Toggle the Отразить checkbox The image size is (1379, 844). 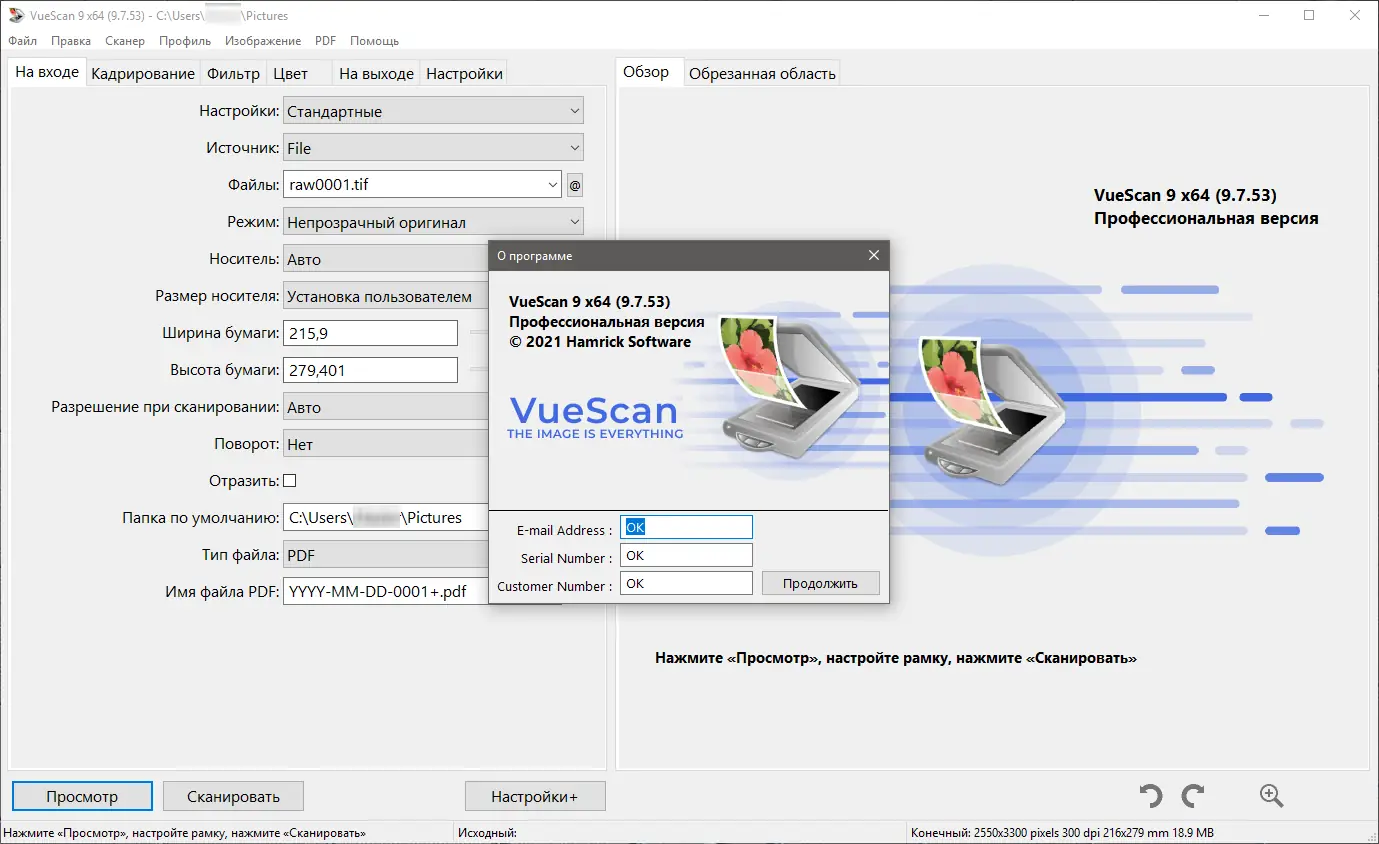pyautogui.click(x=290, y=480)
